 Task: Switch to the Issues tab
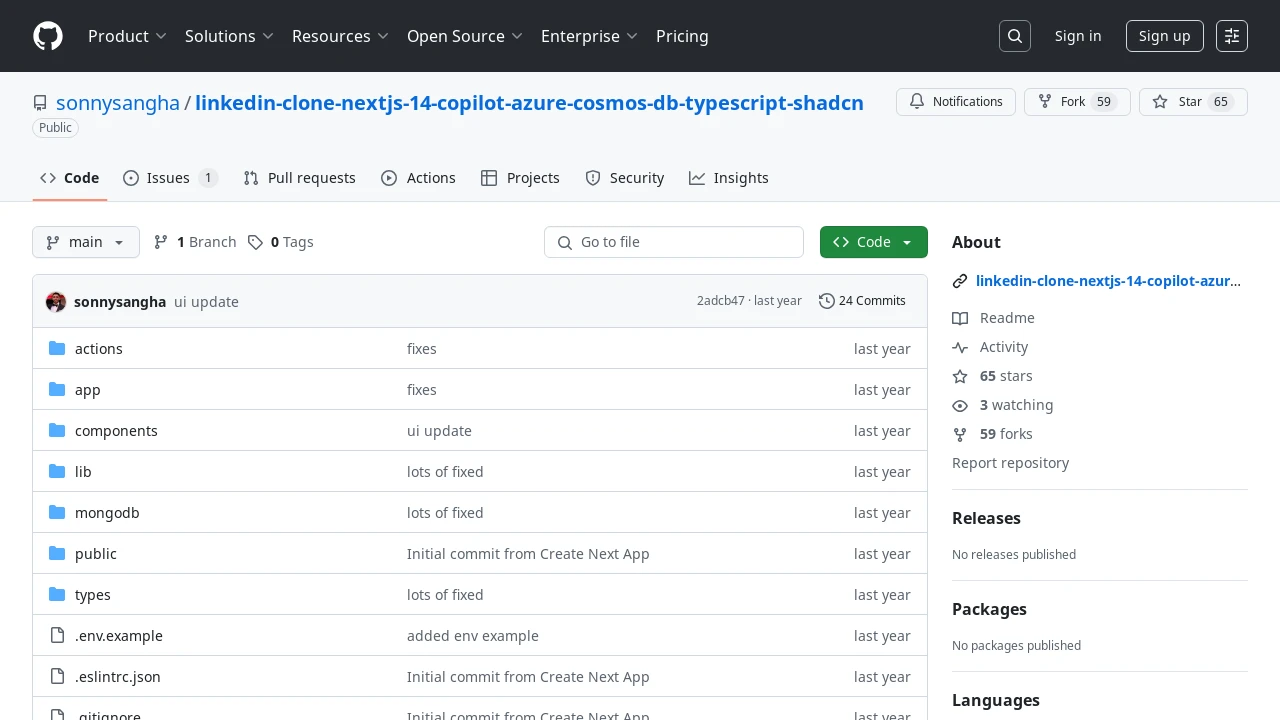tap(170, 178)
